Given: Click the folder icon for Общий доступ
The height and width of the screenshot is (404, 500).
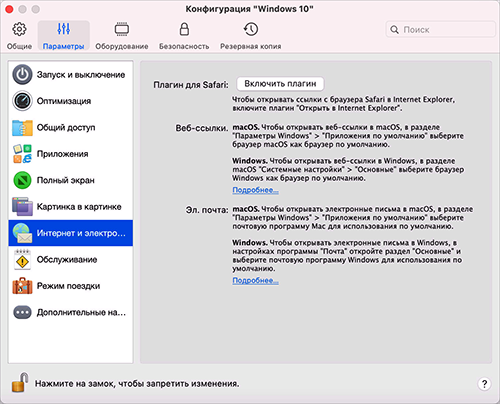Looking at the screenshot, I should click(22, 127).
